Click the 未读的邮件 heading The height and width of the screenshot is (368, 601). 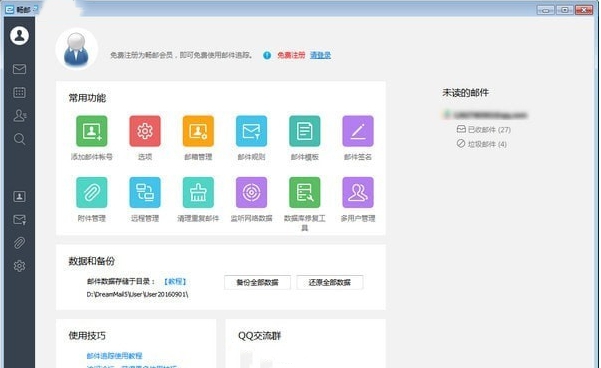point(466,92)
